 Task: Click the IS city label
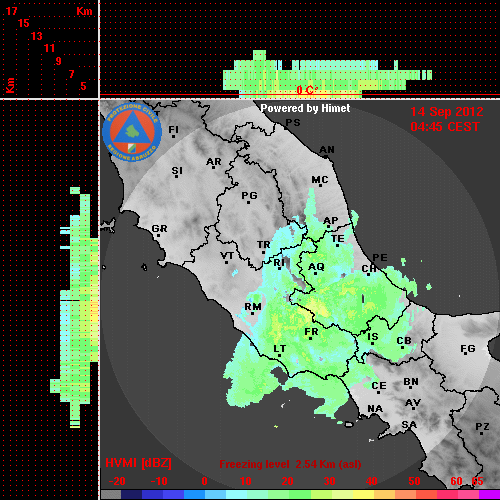tap(373, 337)
